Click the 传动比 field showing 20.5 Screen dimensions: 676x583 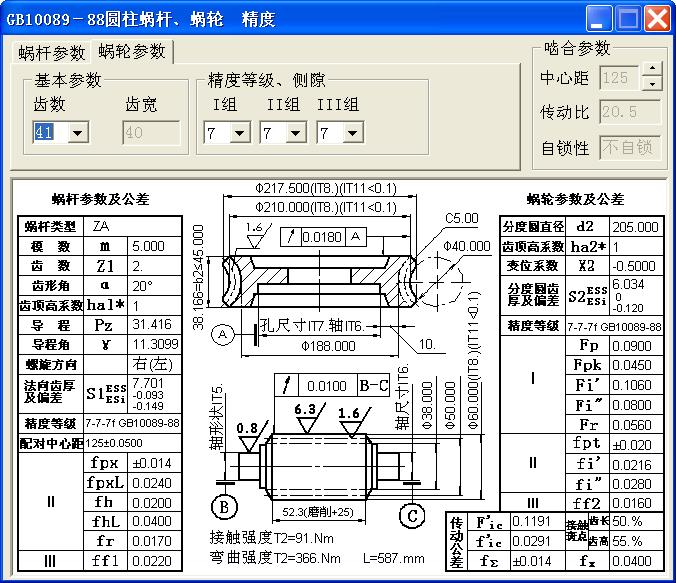tap(630, 112)
